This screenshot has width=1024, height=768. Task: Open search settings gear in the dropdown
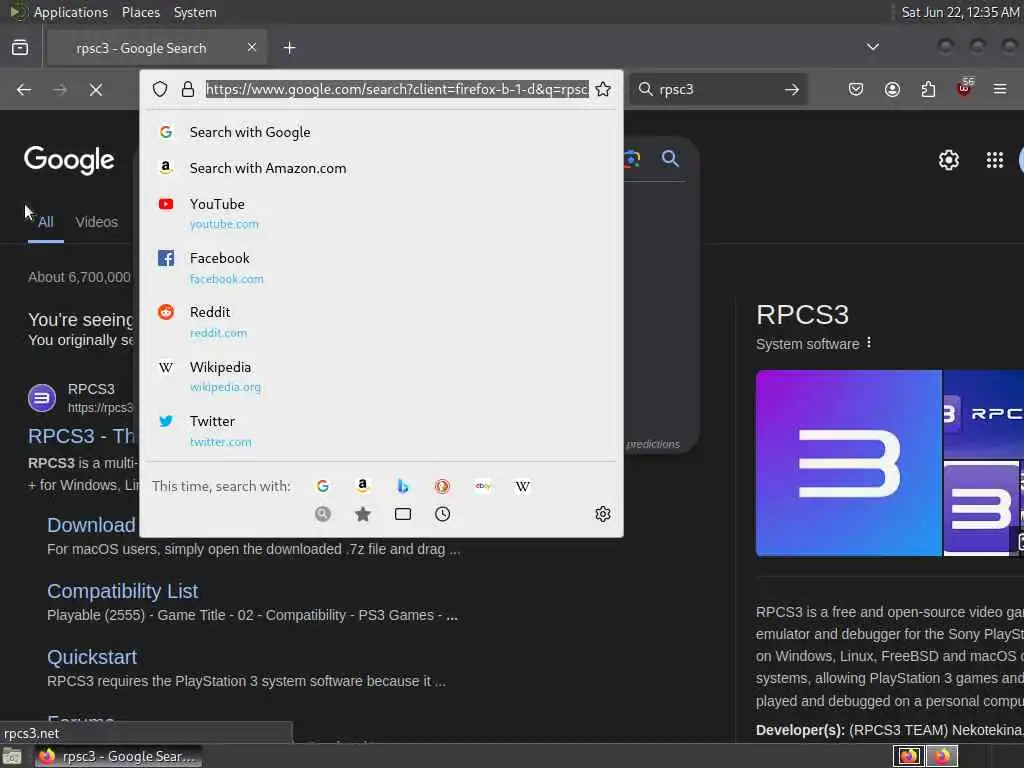[x=603, y=514]
